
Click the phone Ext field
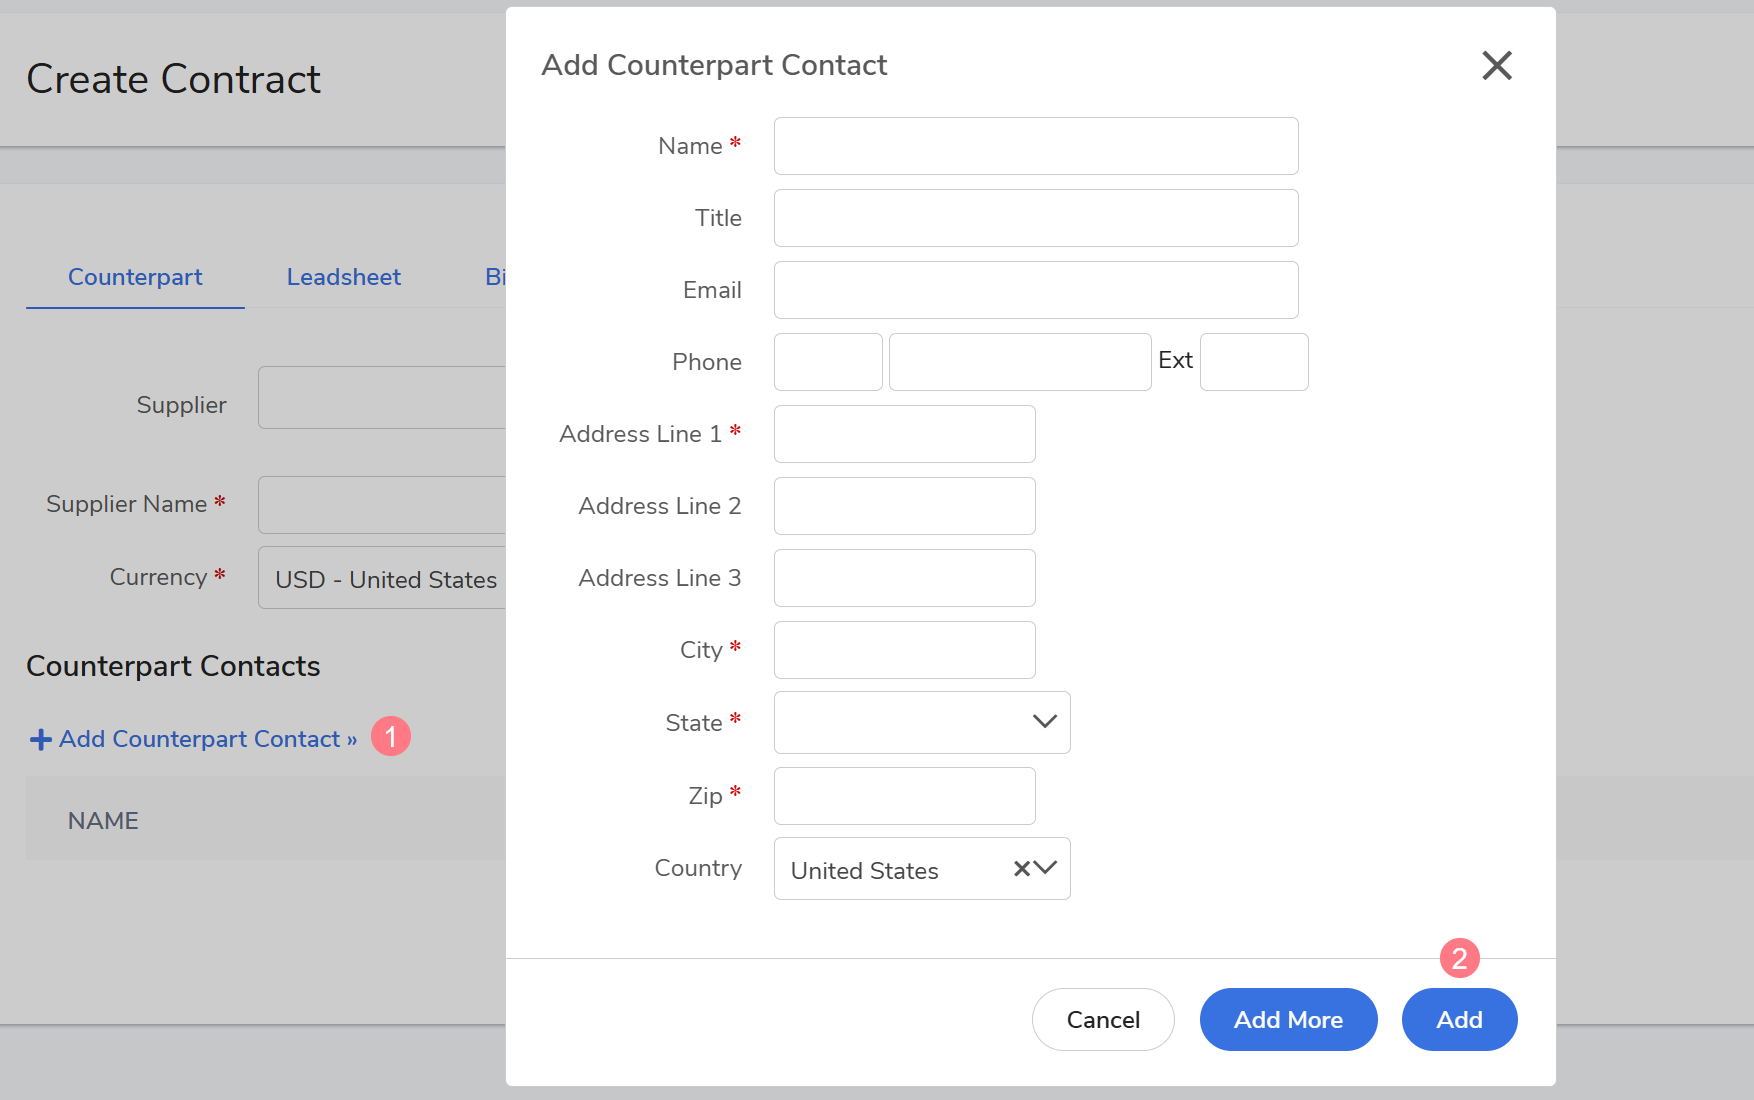1253,362
